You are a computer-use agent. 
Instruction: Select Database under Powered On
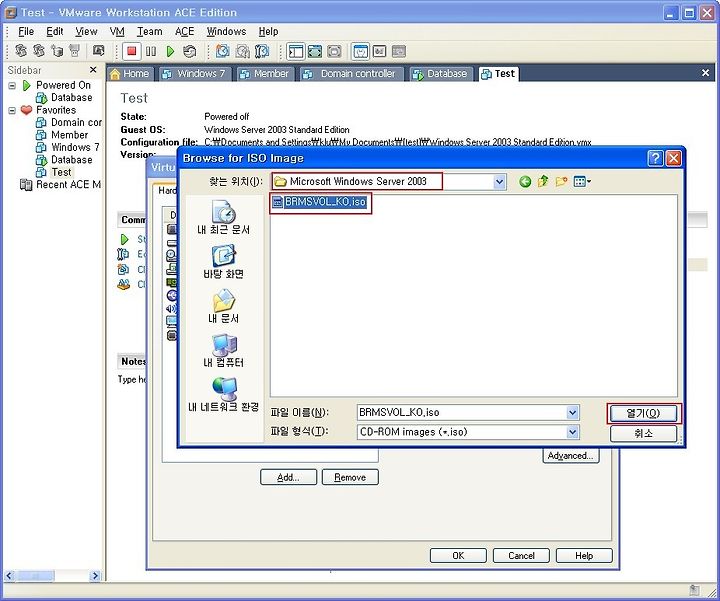click(64, 98)
